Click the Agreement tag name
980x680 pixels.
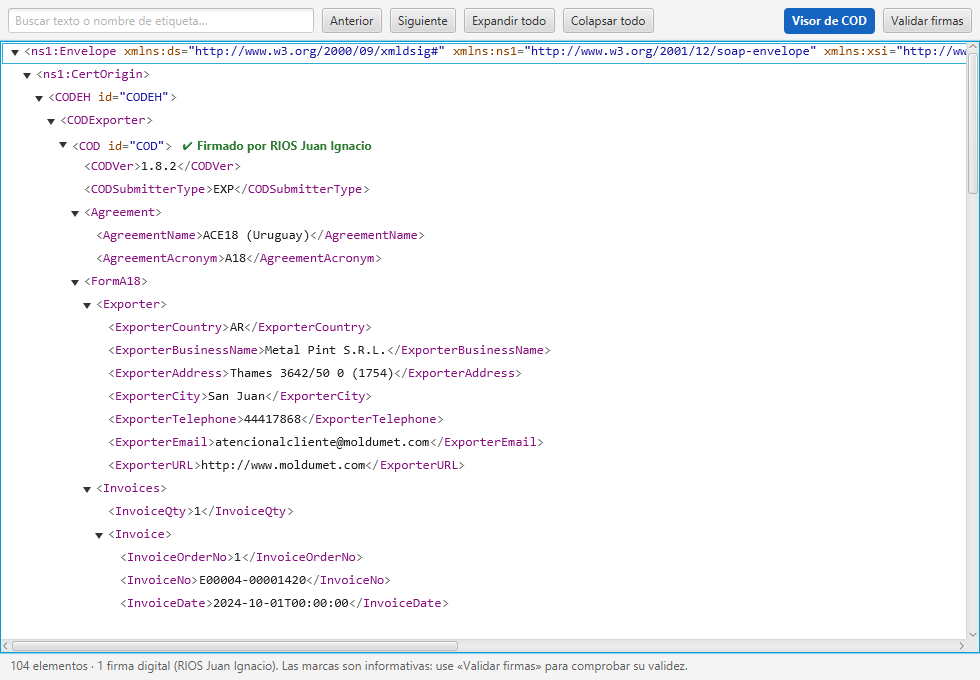(122, 212)
